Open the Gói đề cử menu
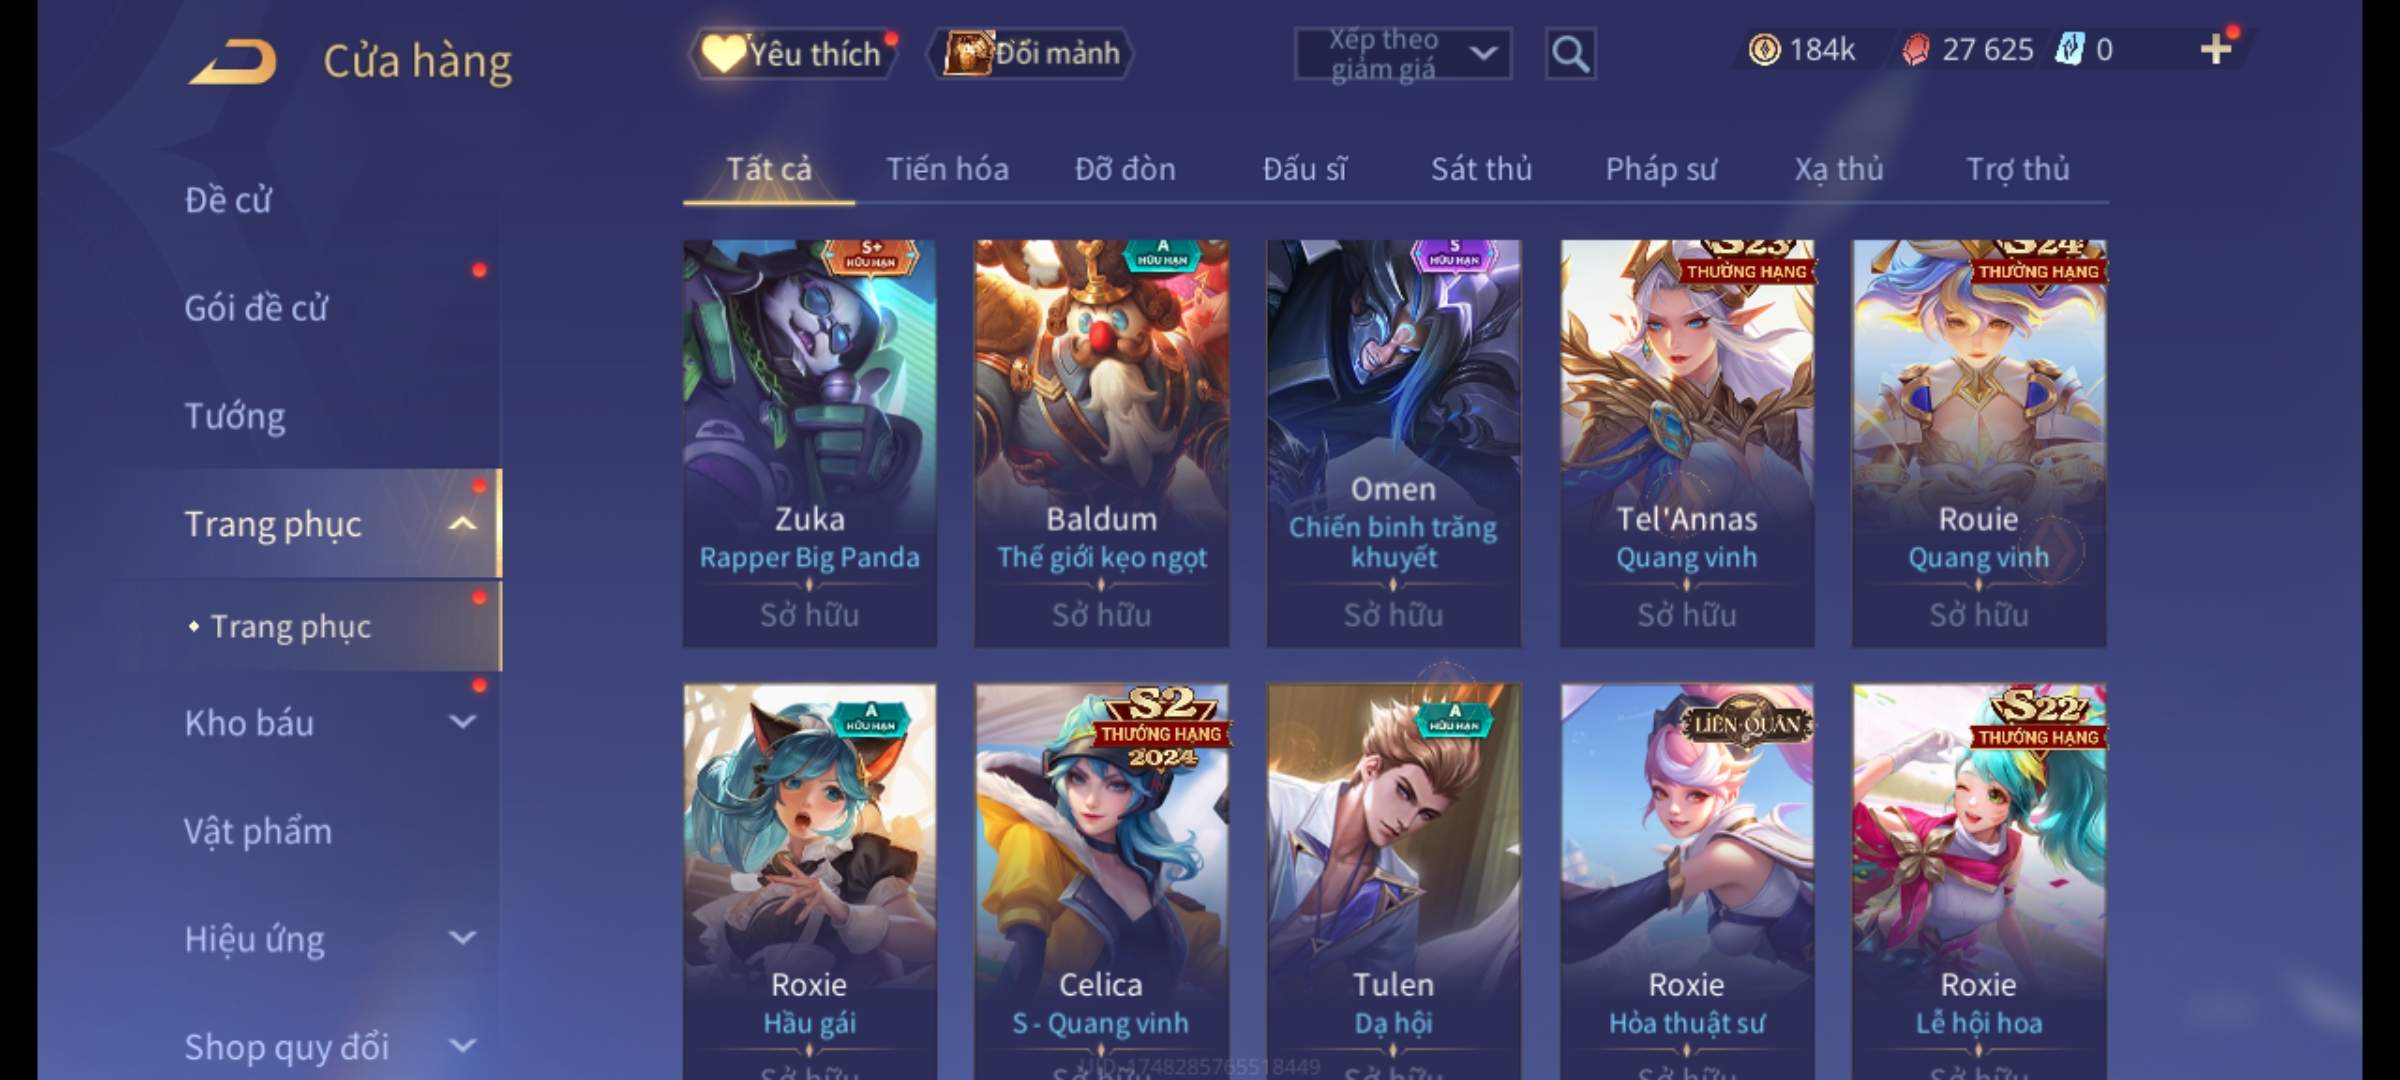The height and width of the screenshot is (1080, 2400). [x=256, y=308]
